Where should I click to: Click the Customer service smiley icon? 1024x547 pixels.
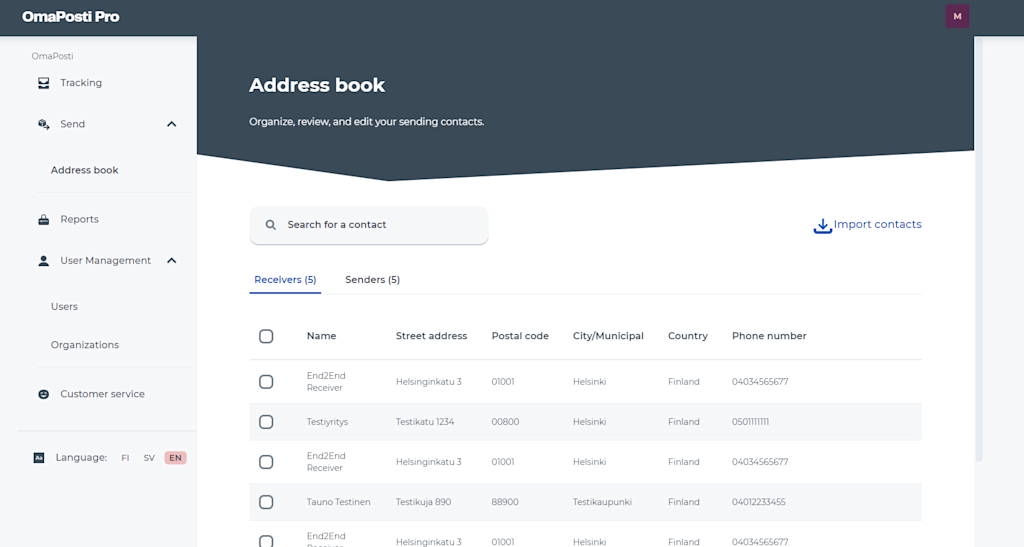(x=44, y=394)
